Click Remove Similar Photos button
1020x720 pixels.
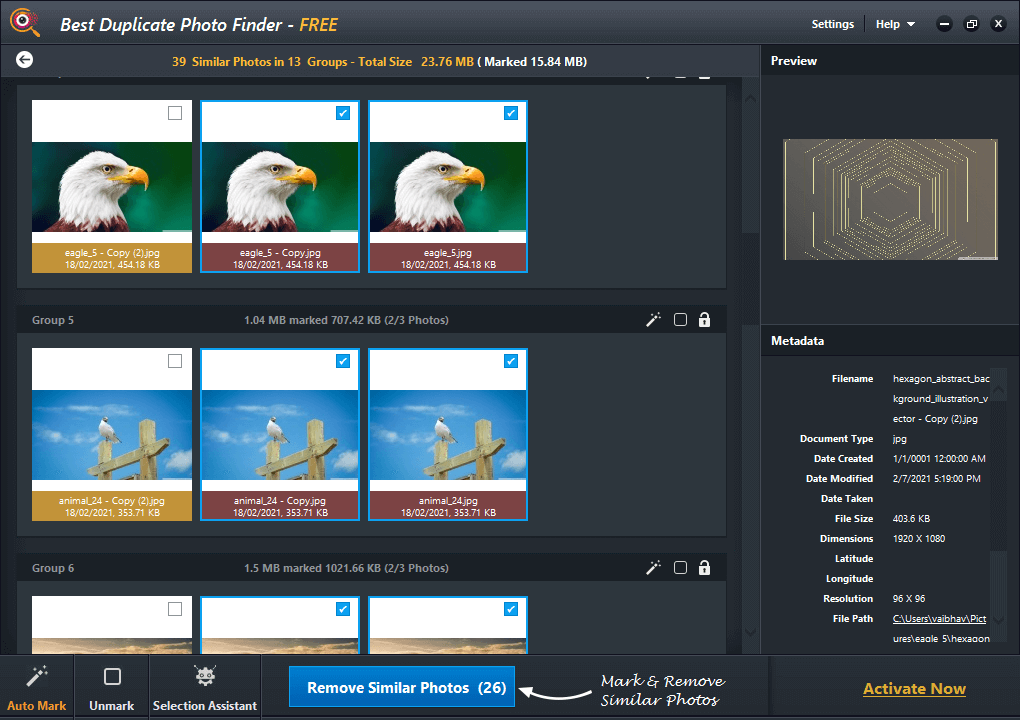tap(401, 687)
